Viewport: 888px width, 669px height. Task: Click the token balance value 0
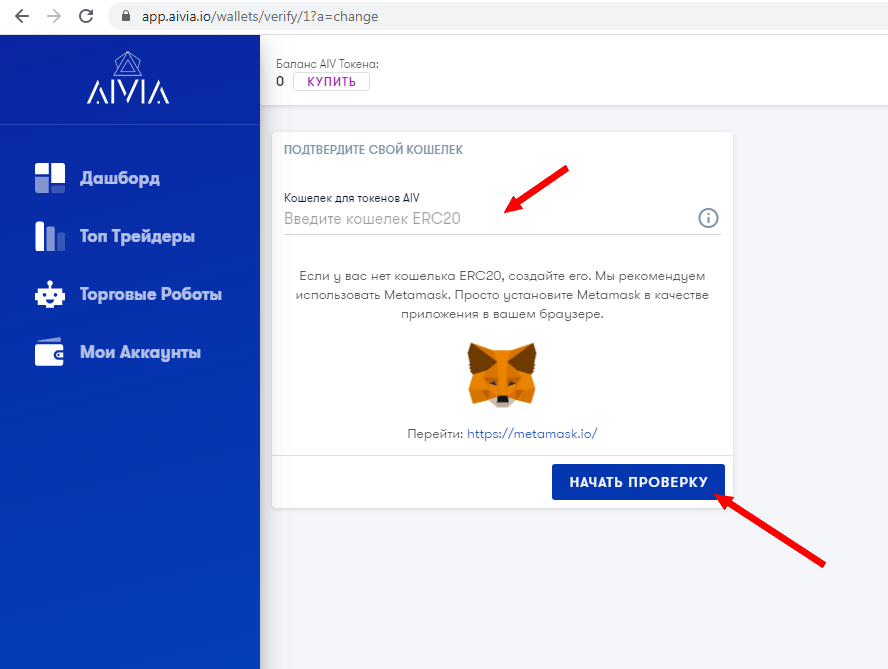280,82
